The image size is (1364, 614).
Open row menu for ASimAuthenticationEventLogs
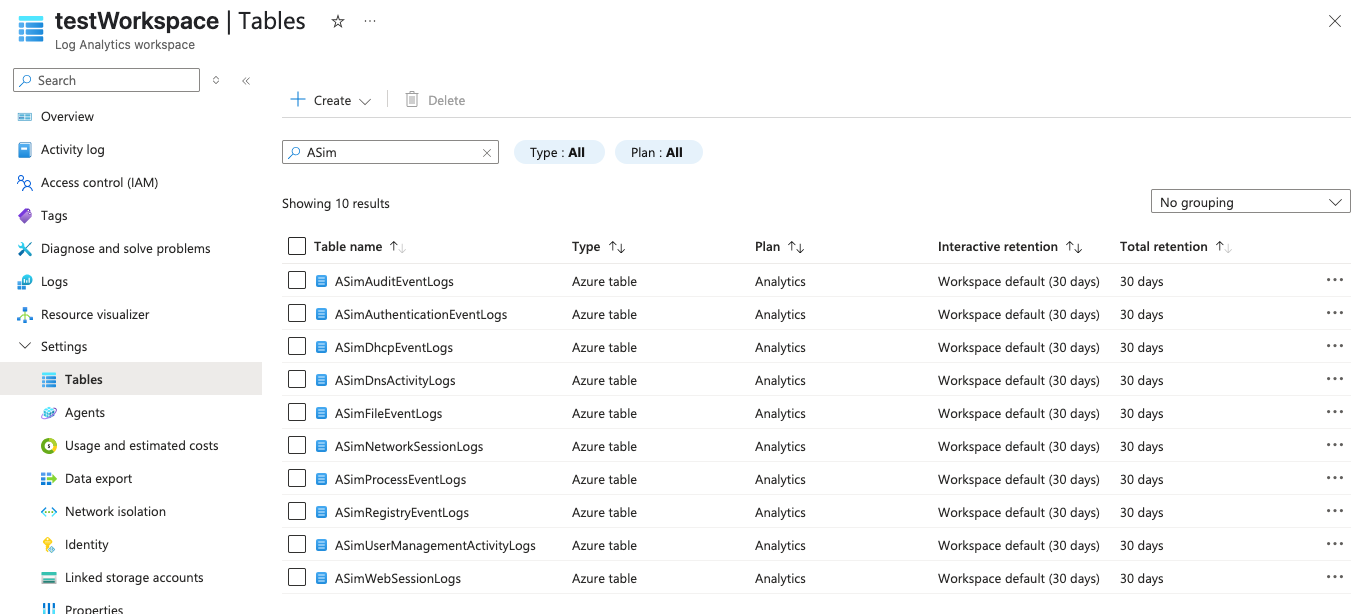[x=1335, y=314]
